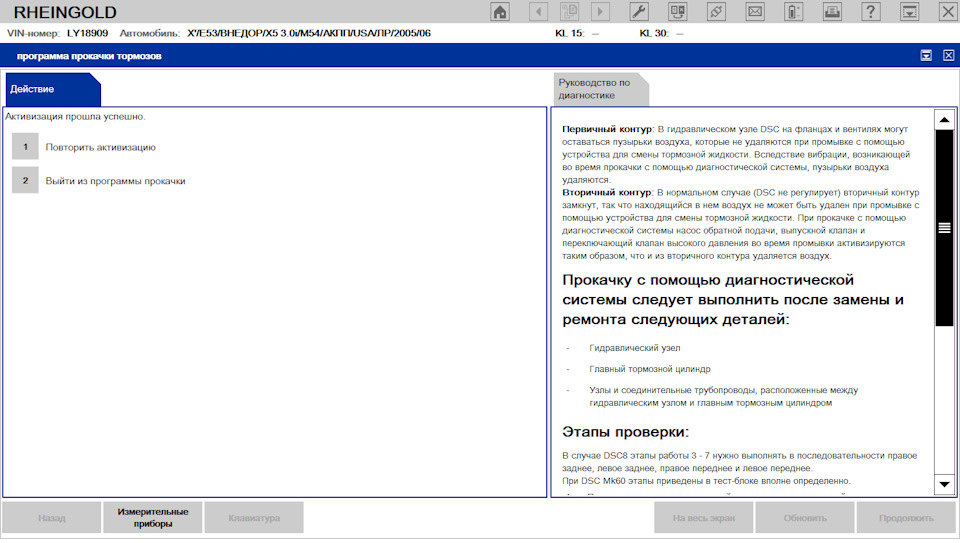
Task: Minimize Rheingold with the top toolbar icon
Action: [909, 12]
